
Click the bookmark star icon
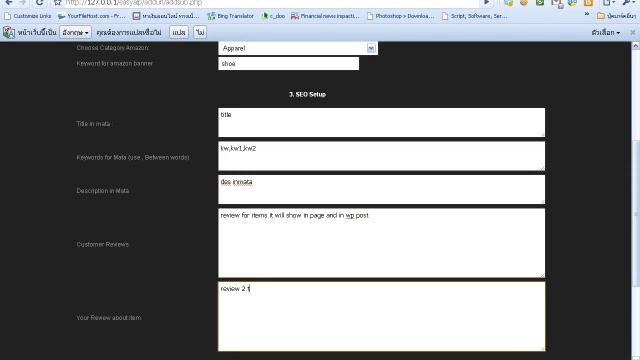[58, 3]
